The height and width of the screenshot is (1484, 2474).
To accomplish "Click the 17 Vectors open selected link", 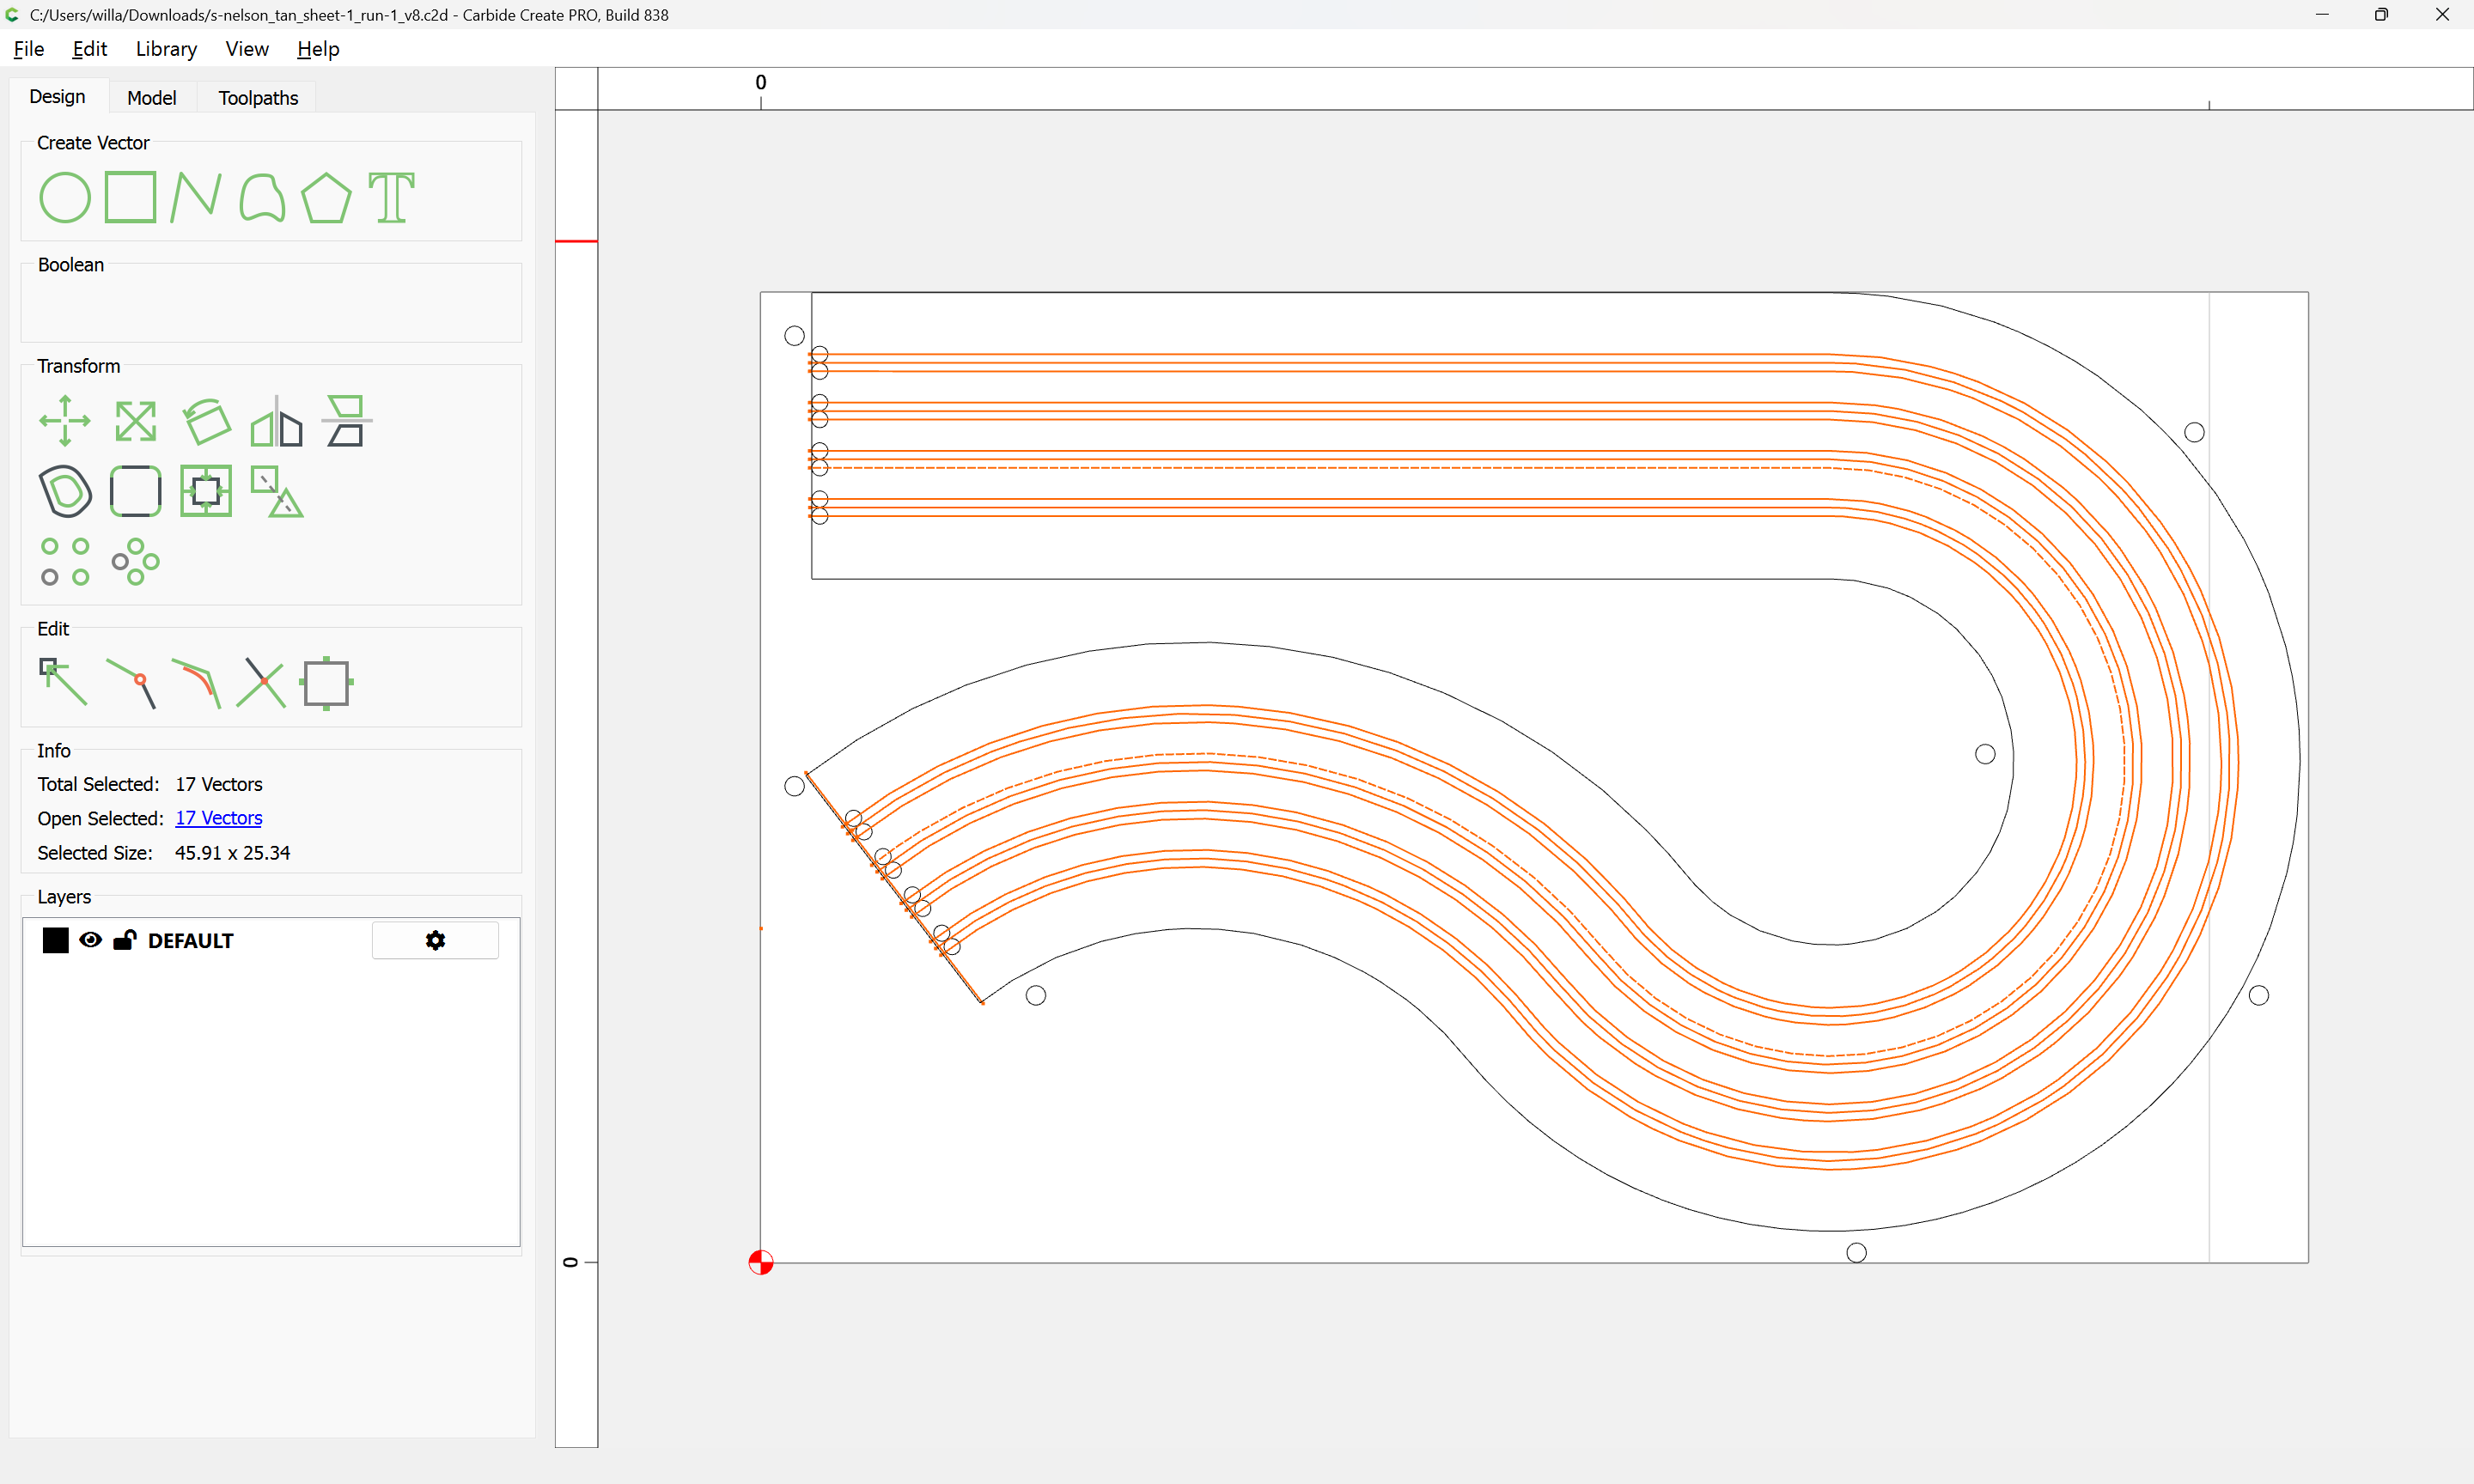I will point(218,818).
